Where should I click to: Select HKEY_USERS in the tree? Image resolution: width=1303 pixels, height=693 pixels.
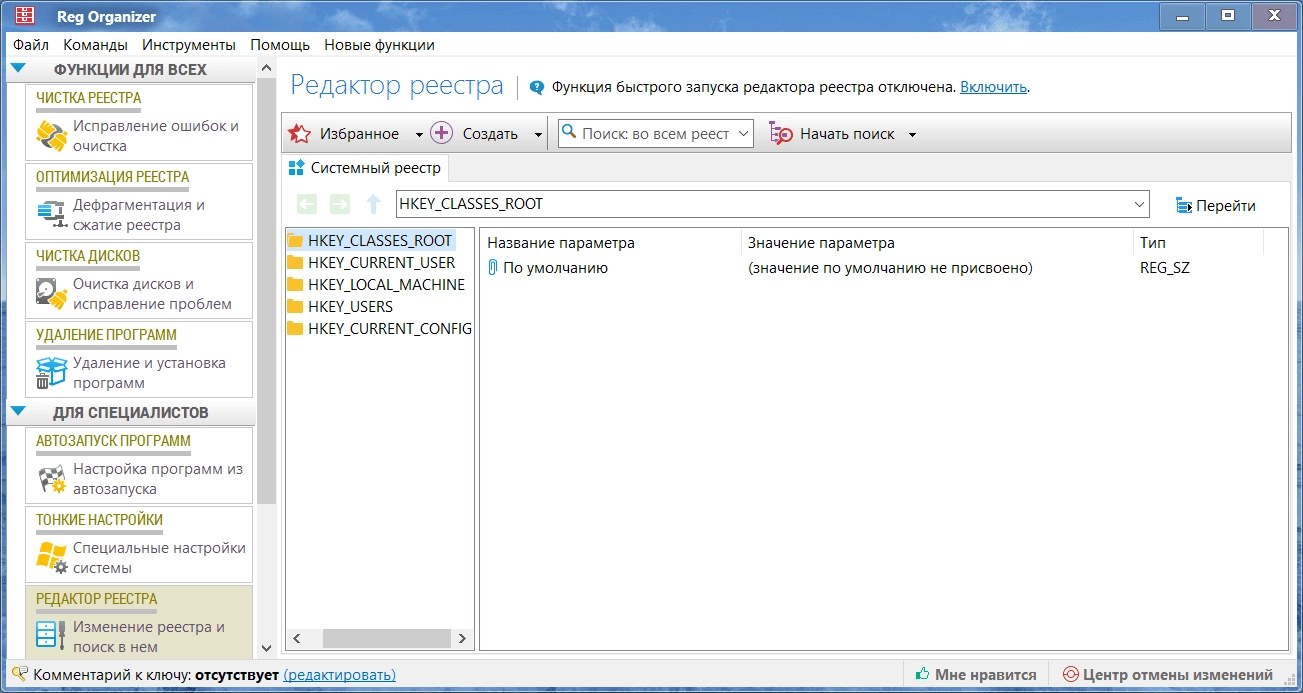350,307
